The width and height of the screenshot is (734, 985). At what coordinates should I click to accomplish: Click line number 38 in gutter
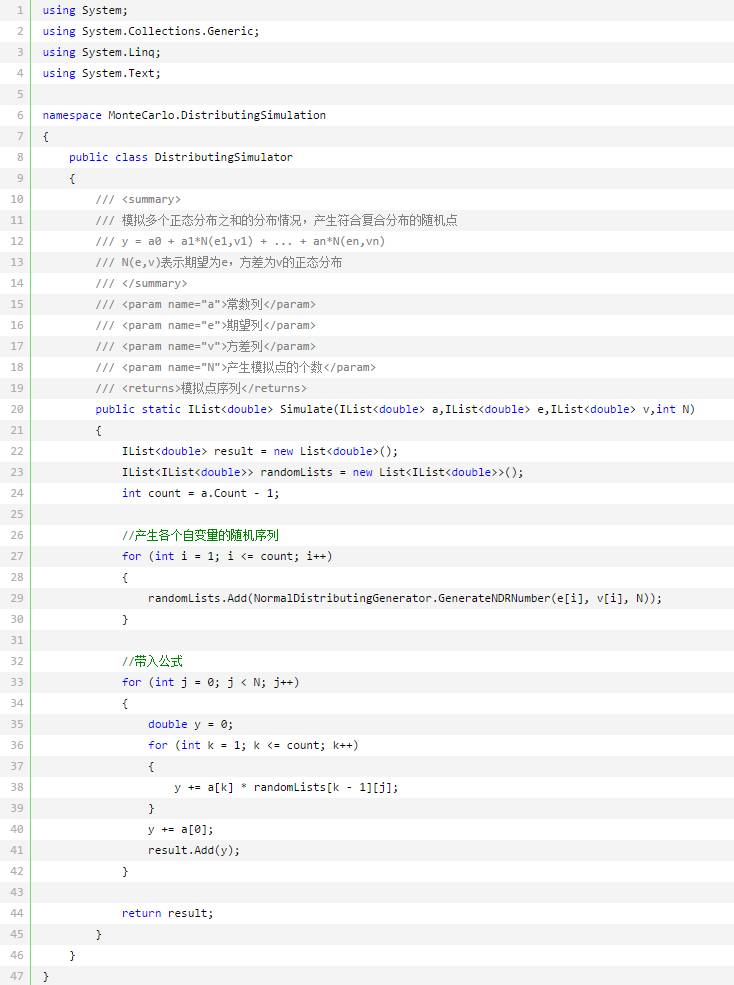tap(17, 787)
